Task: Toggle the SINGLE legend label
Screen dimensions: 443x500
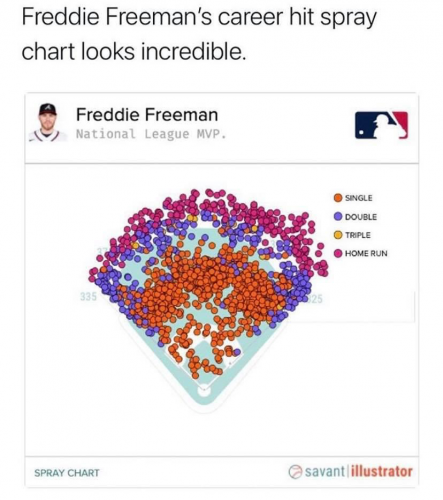Action: [x=359, y=198]
